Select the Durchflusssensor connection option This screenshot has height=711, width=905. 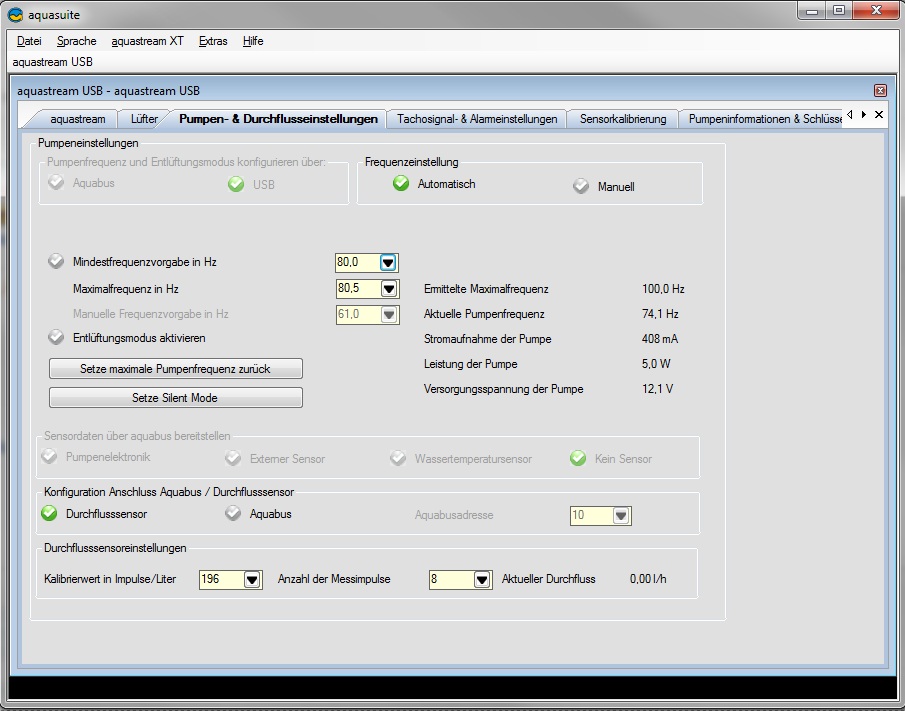[49, 514]
